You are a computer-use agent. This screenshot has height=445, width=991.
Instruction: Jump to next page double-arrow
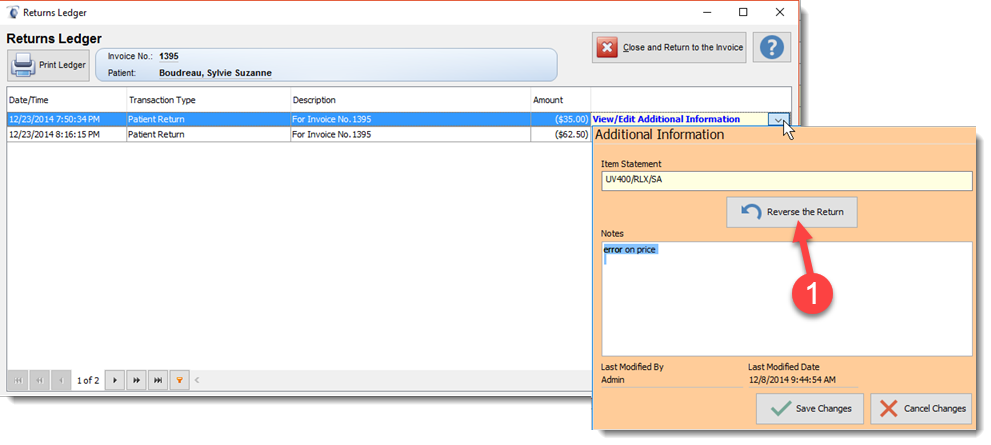tap(136, 380)
